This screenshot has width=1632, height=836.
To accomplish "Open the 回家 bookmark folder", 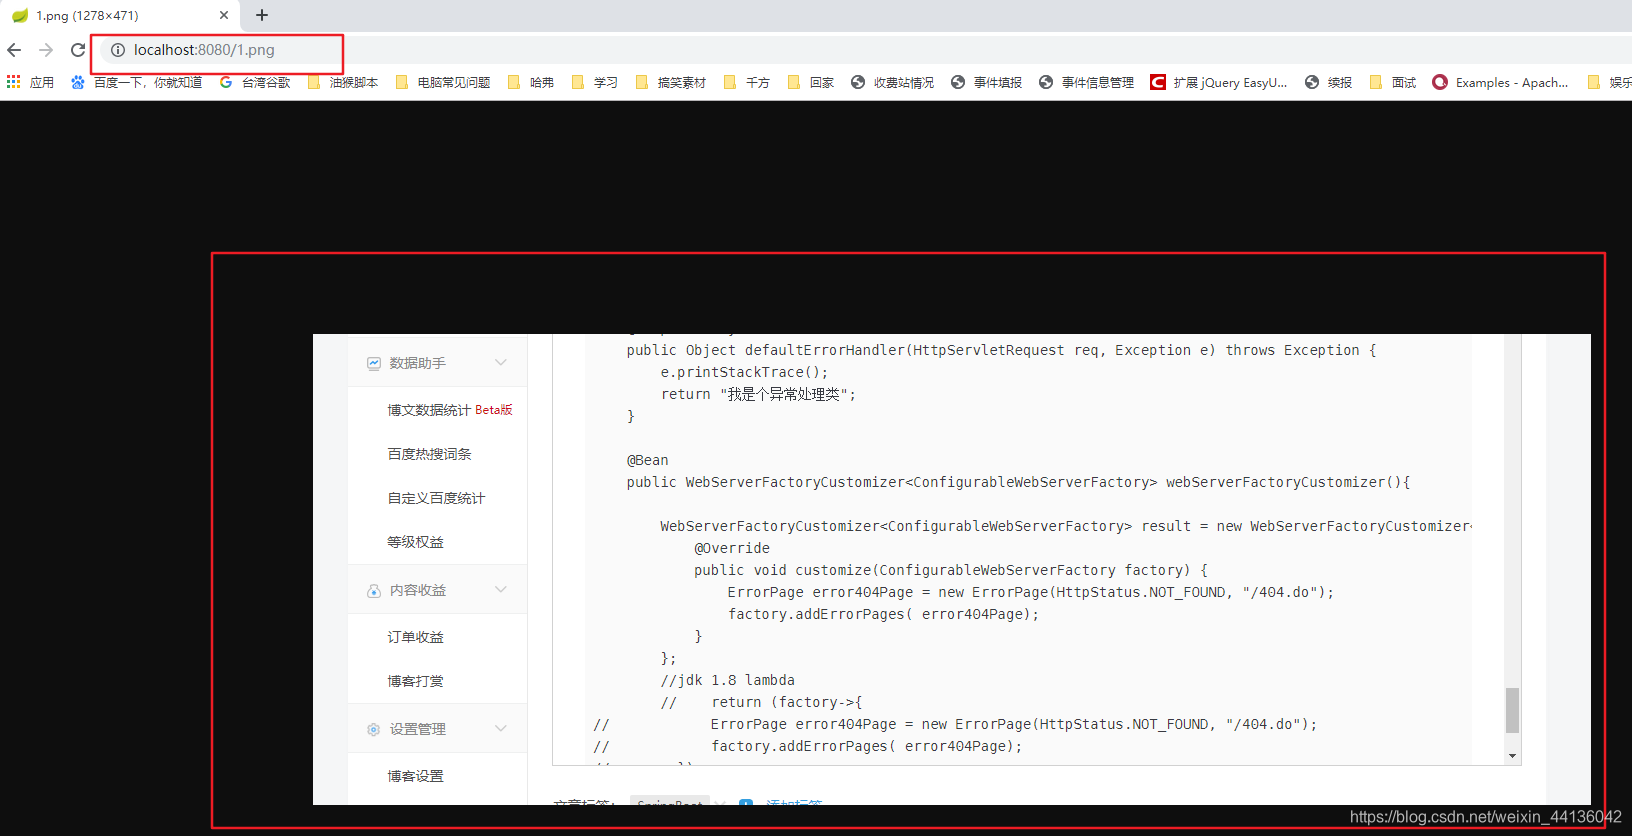I will pos(811,82).
